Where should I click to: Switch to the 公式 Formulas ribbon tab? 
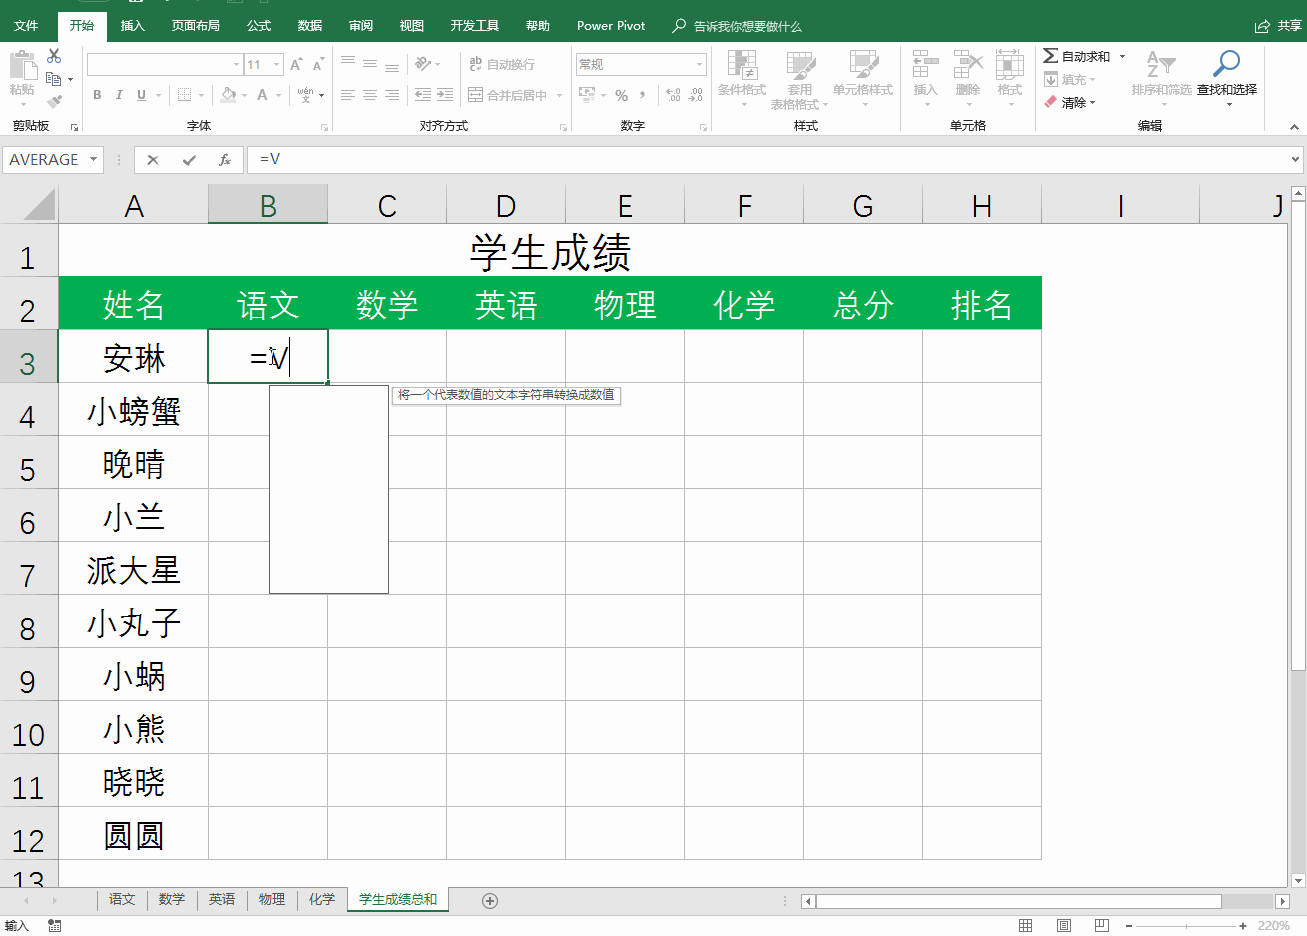point(259,25)
